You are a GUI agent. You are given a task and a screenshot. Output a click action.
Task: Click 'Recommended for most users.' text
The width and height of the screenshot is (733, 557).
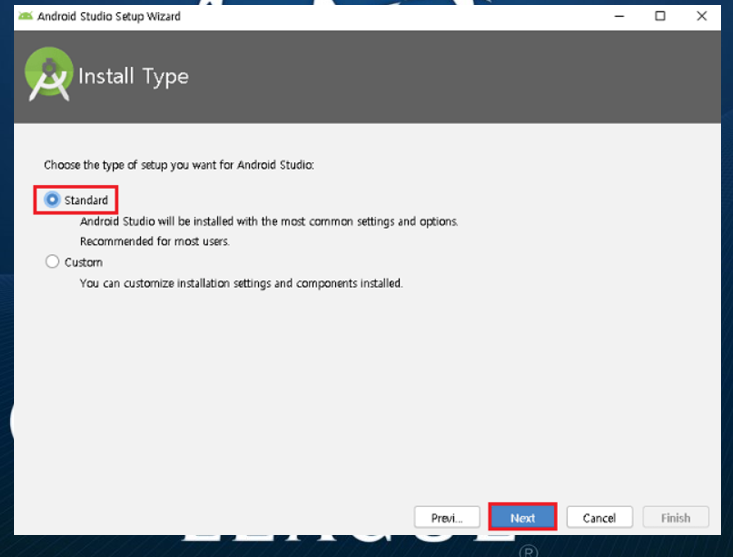[155, 241]
